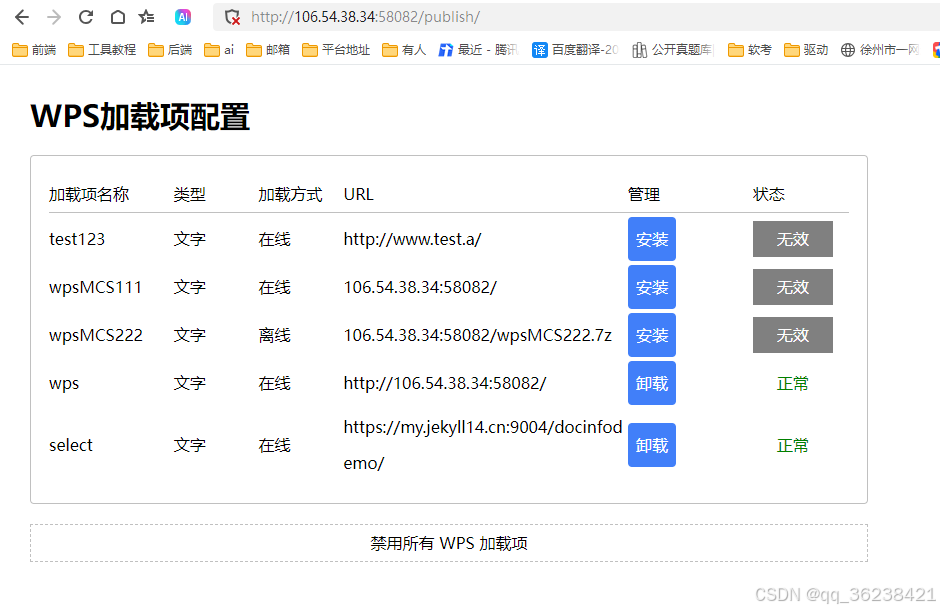Go back with the browser back arrow
Image resolution: width=940 pixels, height=610 pixels.
coord(22,17)
